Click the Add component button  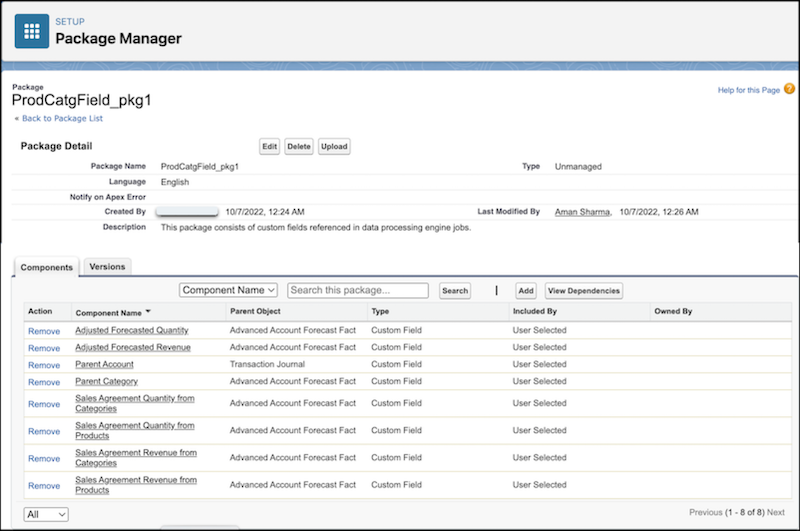coord(526,291)
